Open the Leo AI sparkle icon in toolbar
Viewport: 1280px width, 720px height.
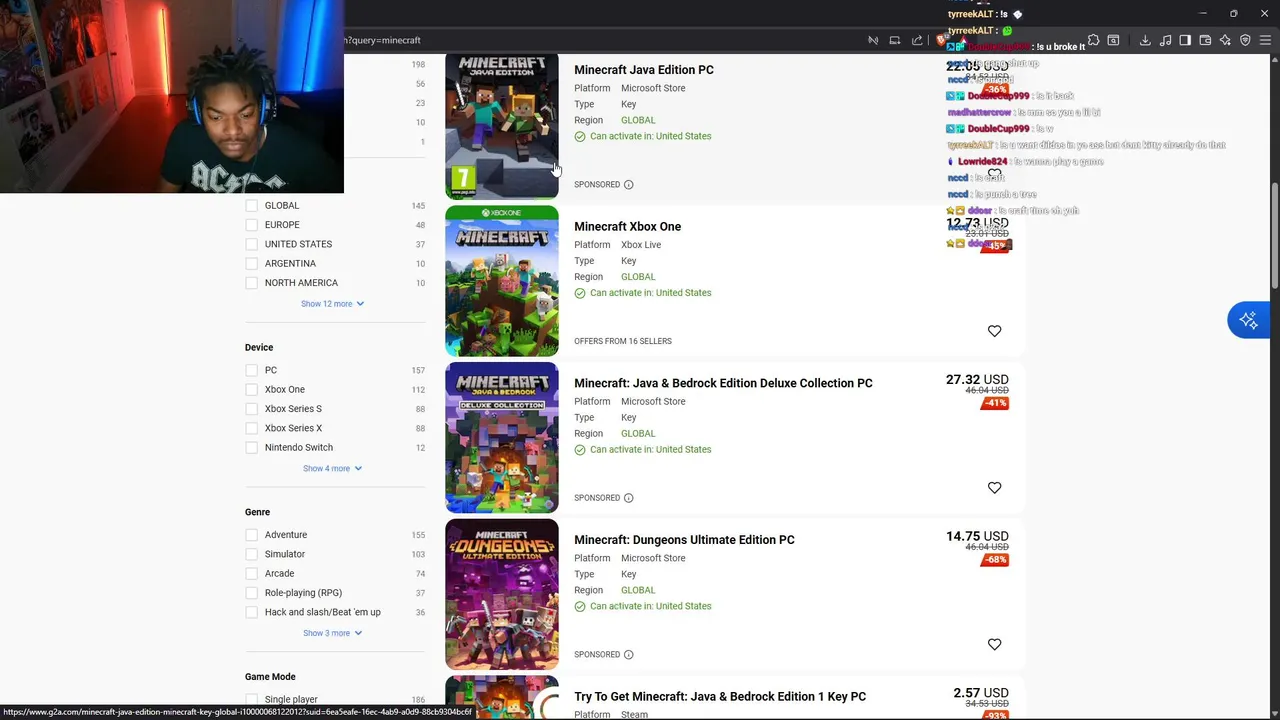[1225, 40]
